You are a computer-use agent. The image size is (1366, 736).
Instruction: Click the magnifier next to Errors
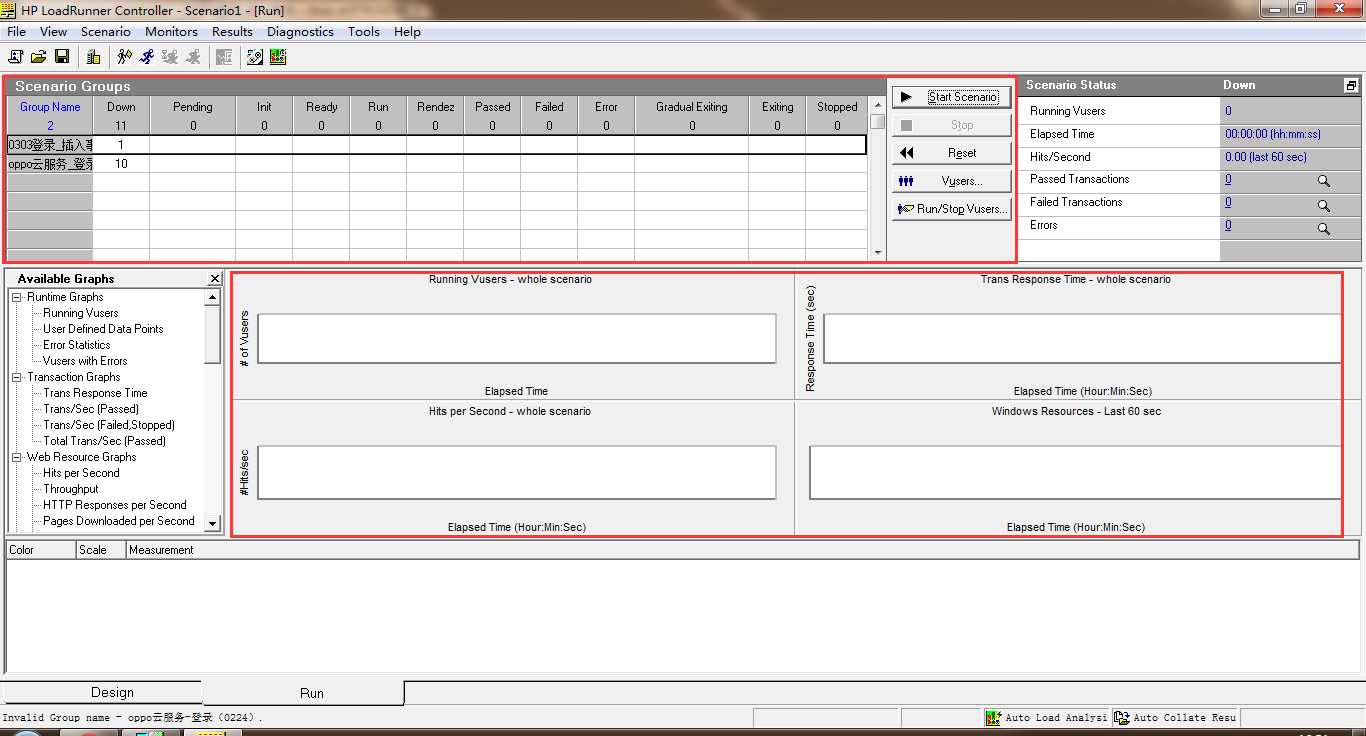coord(1323,228)
